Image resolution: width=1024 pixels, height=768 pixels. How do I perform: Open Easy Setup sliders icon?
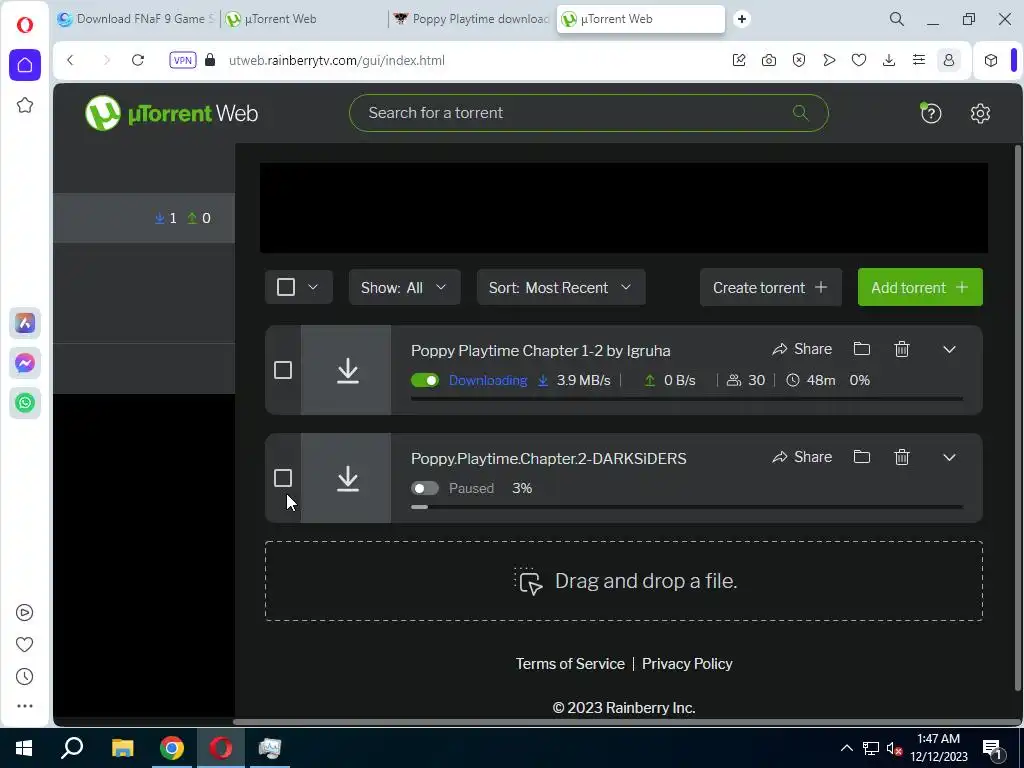click(919, 60)
